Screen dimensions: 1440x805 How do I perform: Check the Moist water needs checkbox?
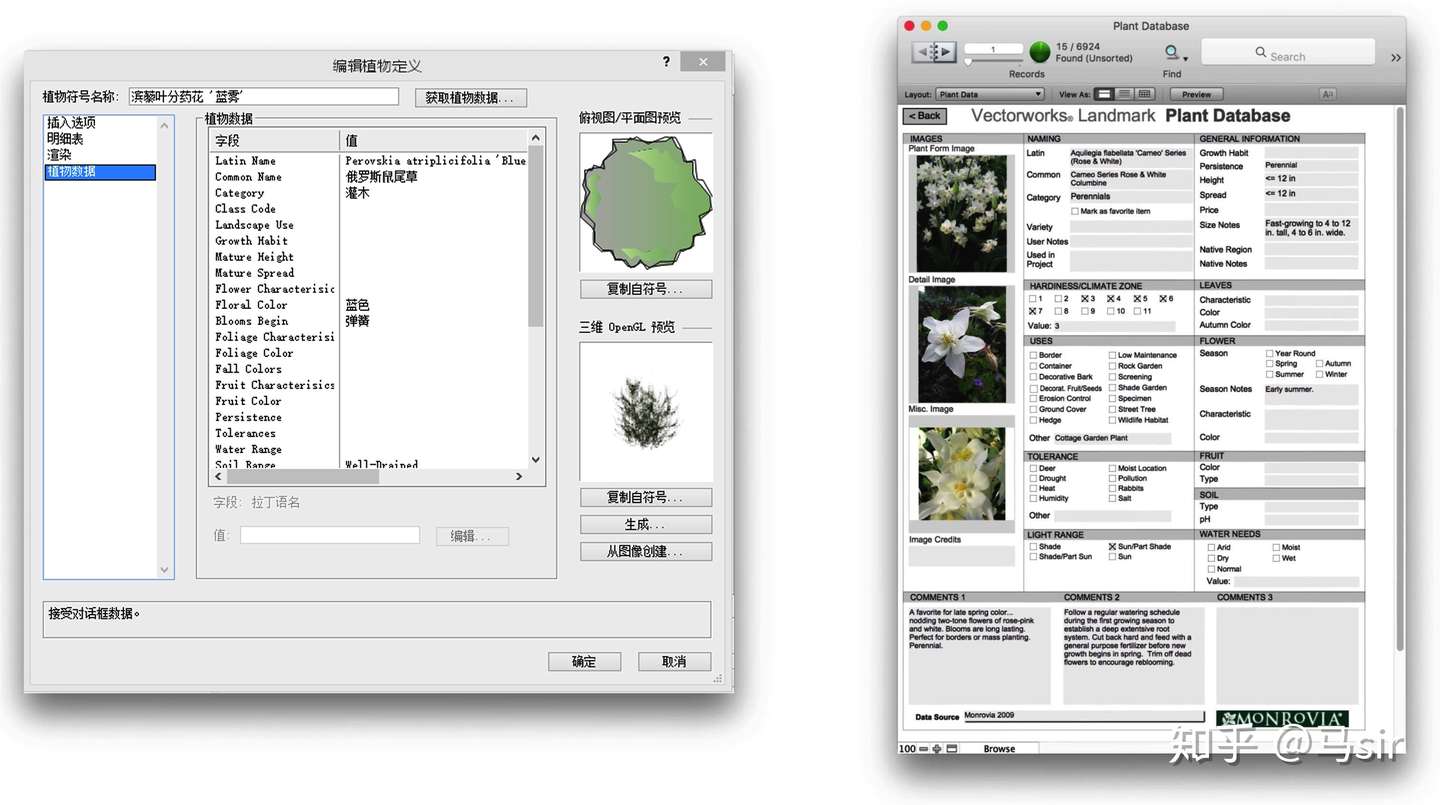click(x=1276, y=547)
